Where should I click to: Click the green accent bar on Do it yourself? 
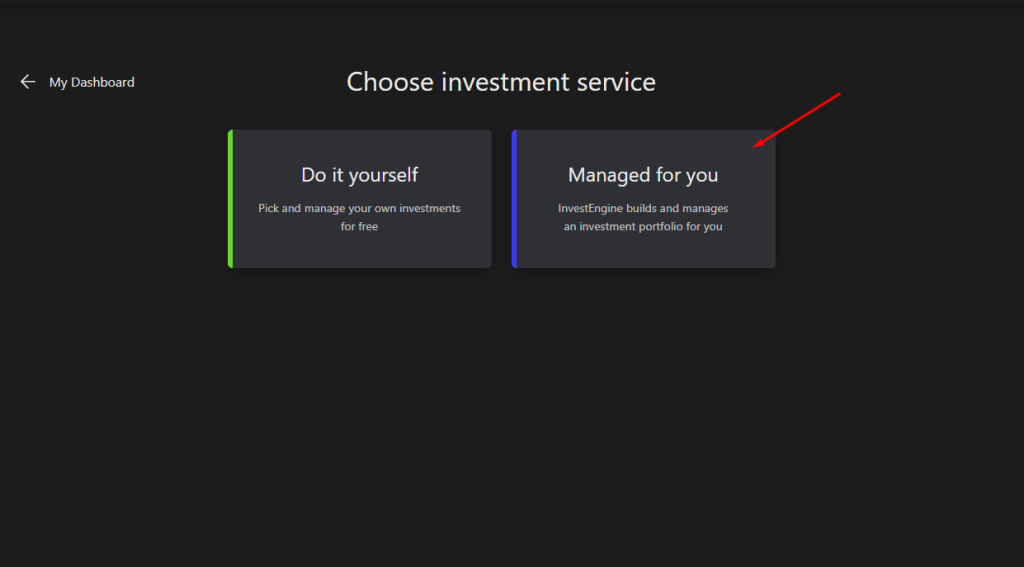click(230, 199)
